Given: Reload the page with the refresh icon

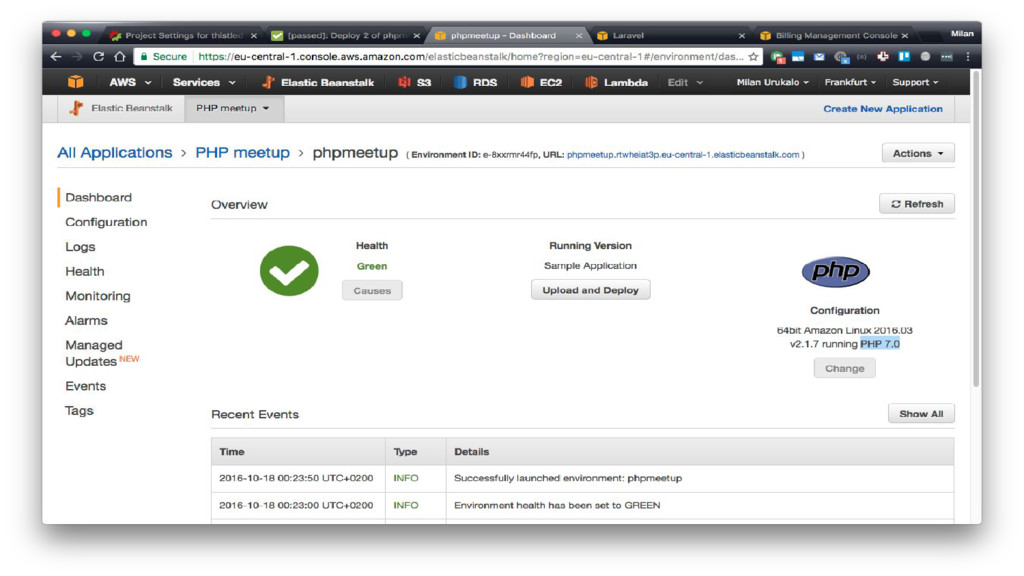Looking at the screenshot, I should tap(99, 57).
